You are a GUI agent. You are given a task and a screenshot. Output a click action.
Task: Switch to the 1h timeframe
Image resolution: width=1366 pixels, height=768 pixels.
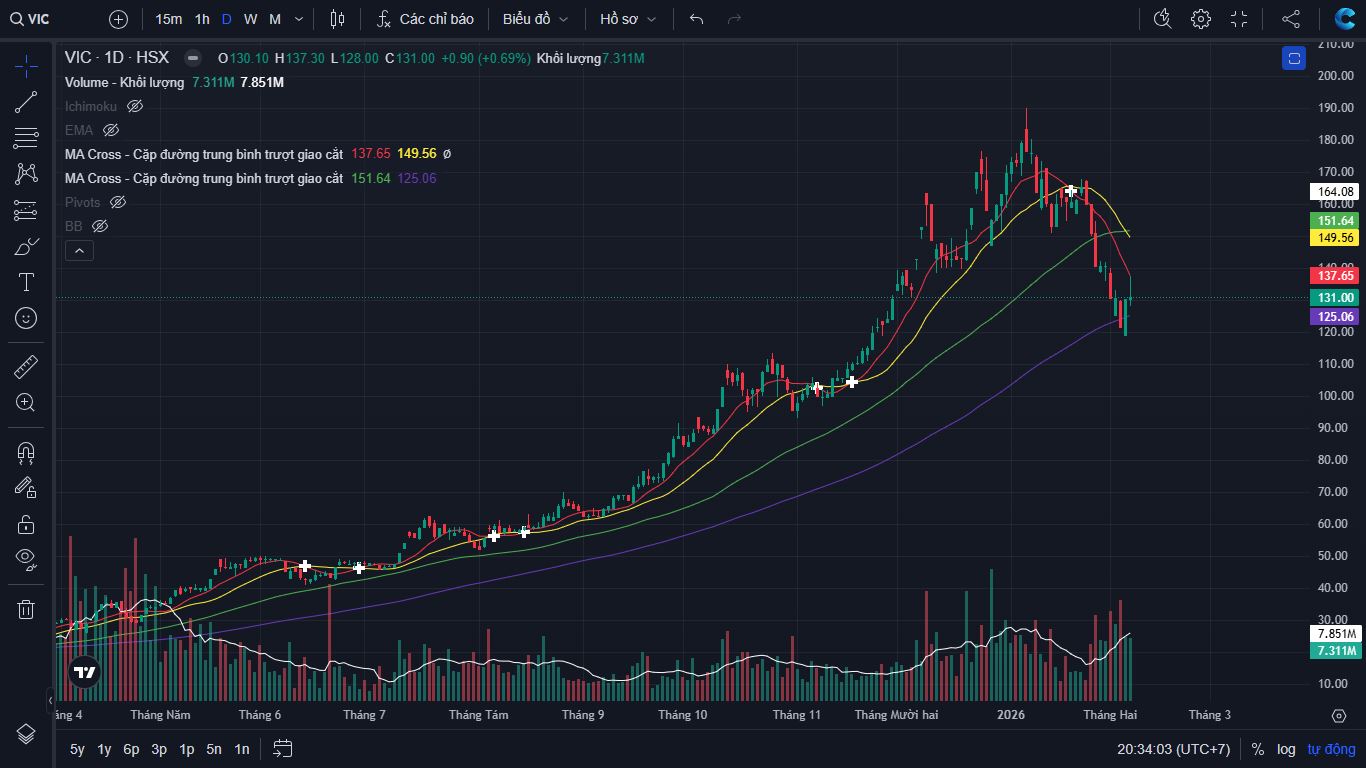(202, 19)
